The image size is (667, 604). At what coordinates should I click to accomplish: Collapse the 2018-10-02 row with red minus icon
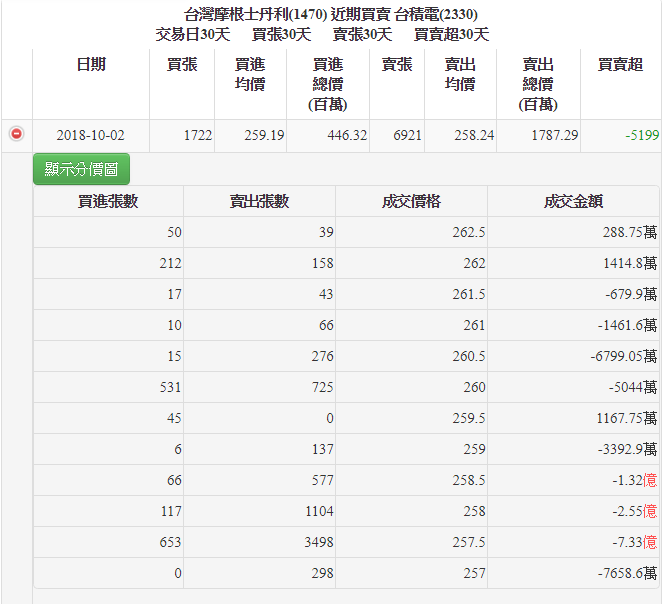[x=16, y=134]
